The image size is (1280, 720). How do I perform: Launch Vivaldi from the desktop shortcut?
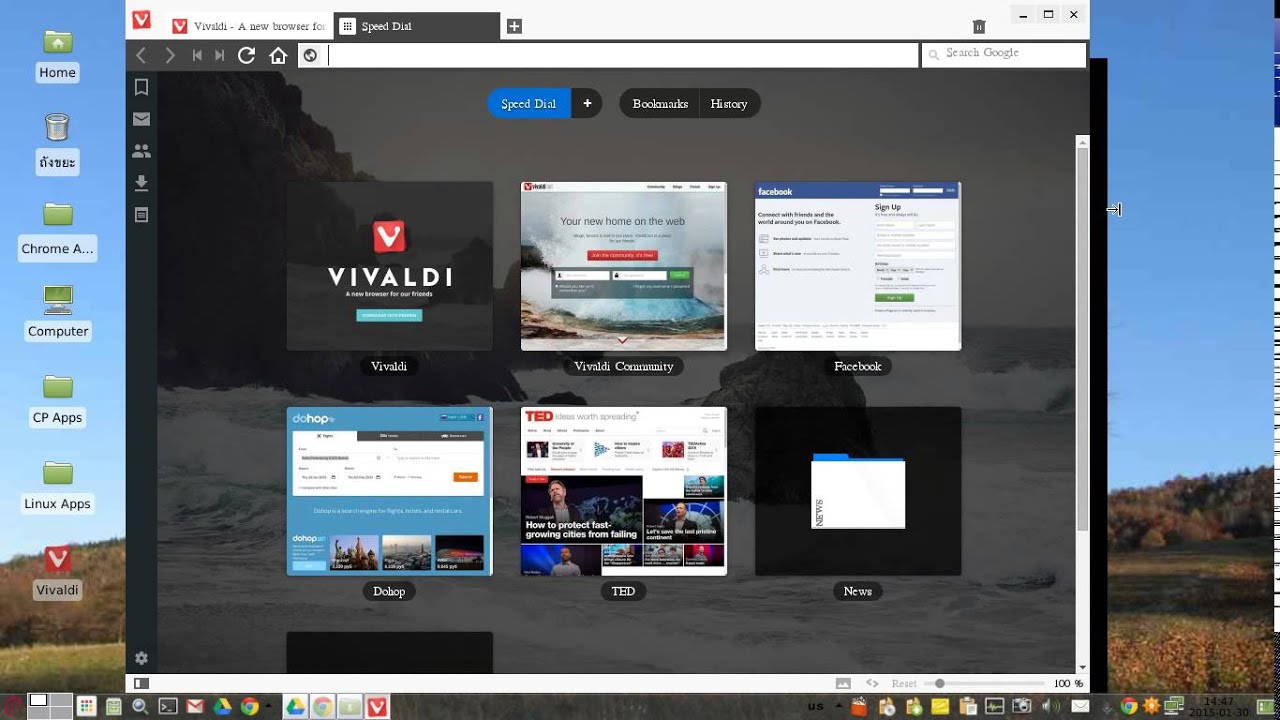click(x=57, y=572)
